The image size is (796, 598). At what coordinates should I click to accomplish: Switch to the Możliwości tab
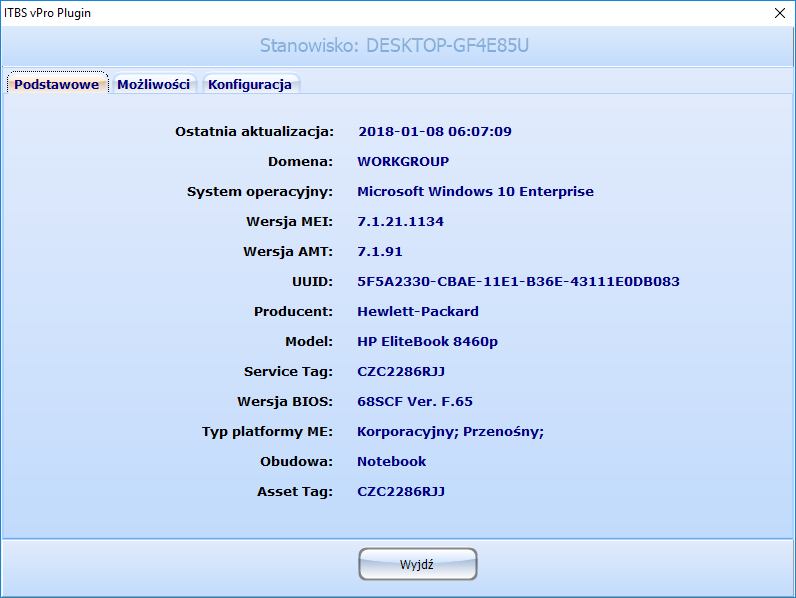coord(153,85)
